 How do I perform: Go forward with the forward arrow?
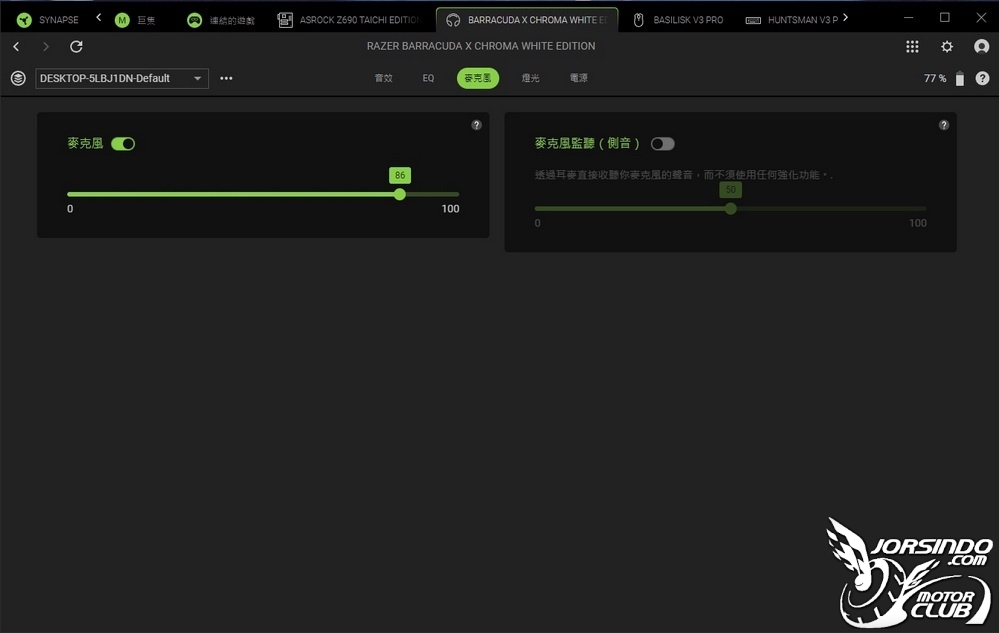tap(45, 46)
